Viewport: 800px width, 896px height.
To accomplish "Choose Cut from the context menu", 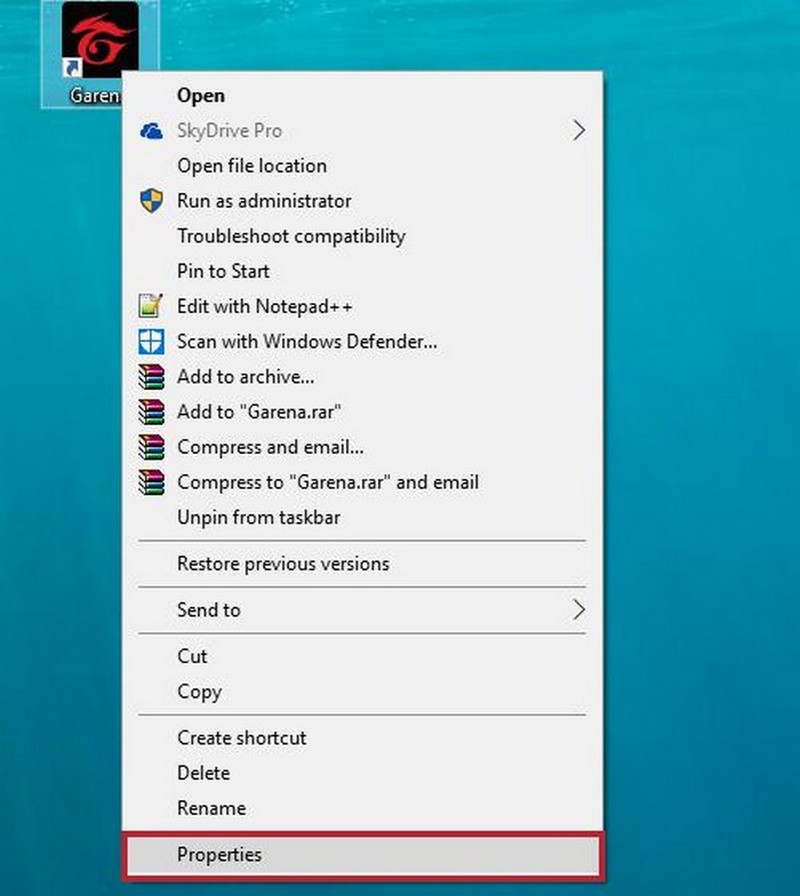I will click(x=362, y=657).
